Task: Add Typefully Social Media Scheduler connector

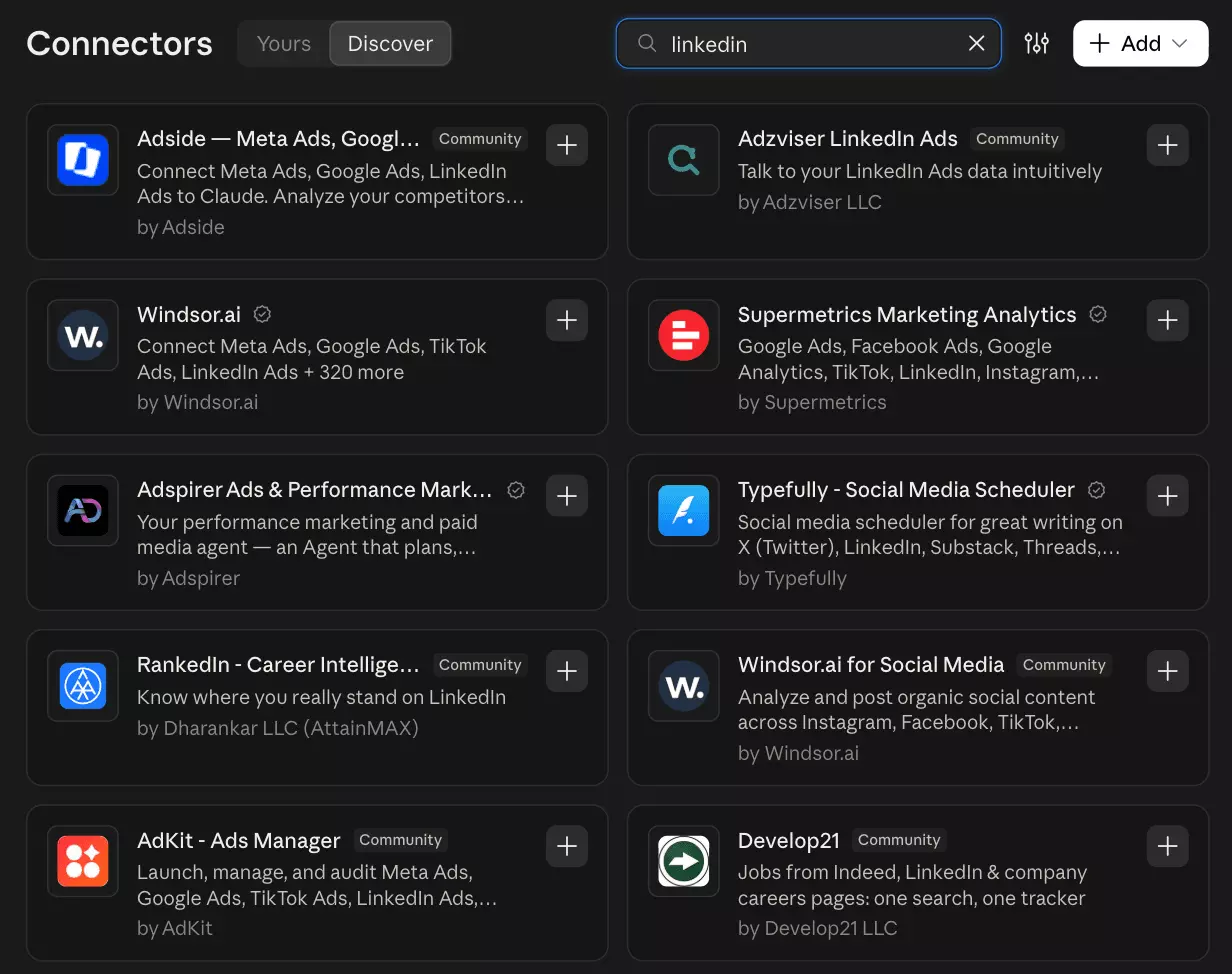Action: click(1167, 496)
